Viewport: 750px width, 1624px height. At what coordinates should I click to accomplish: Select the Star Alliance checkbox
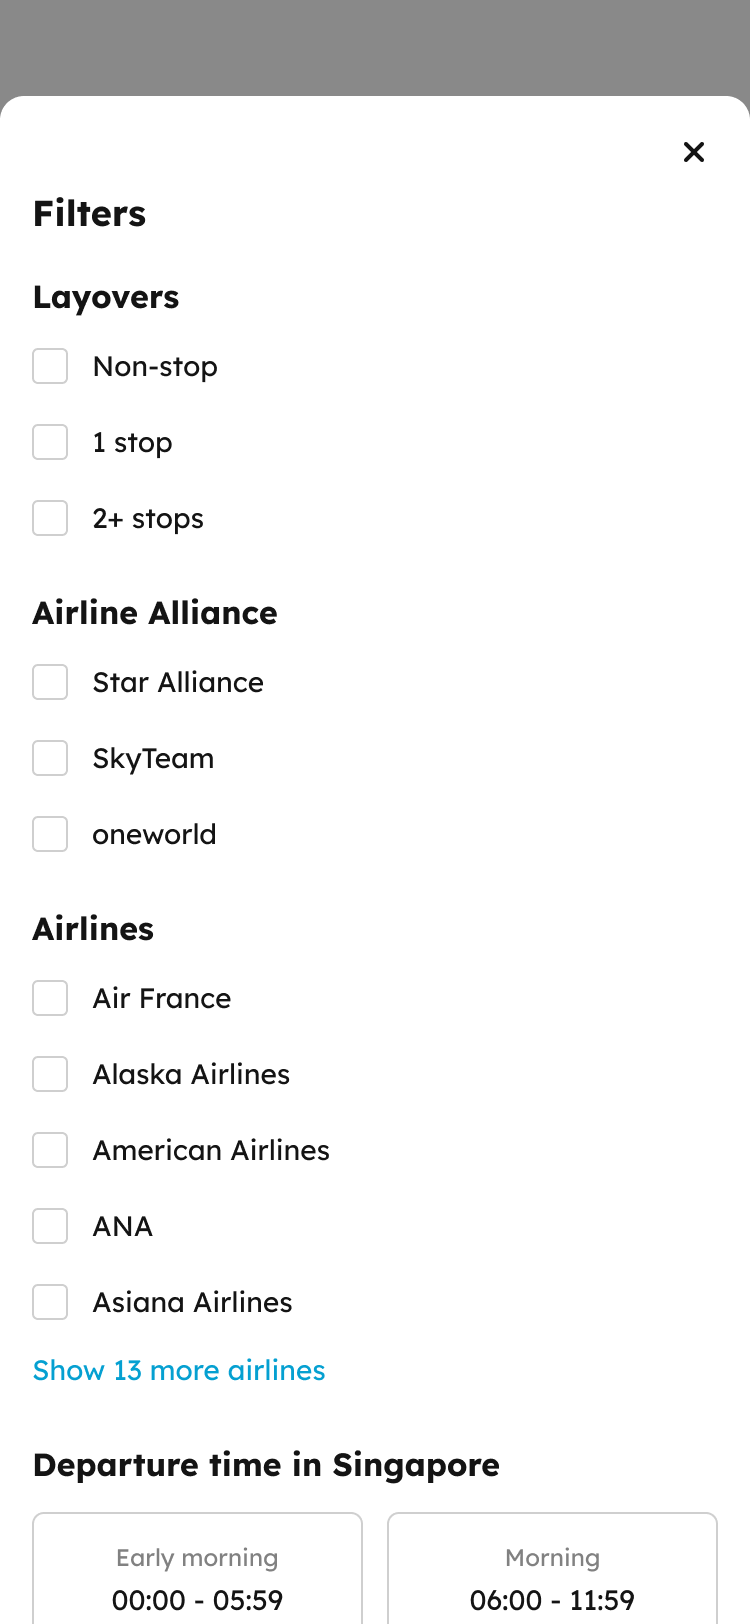[x=50, y=682]
